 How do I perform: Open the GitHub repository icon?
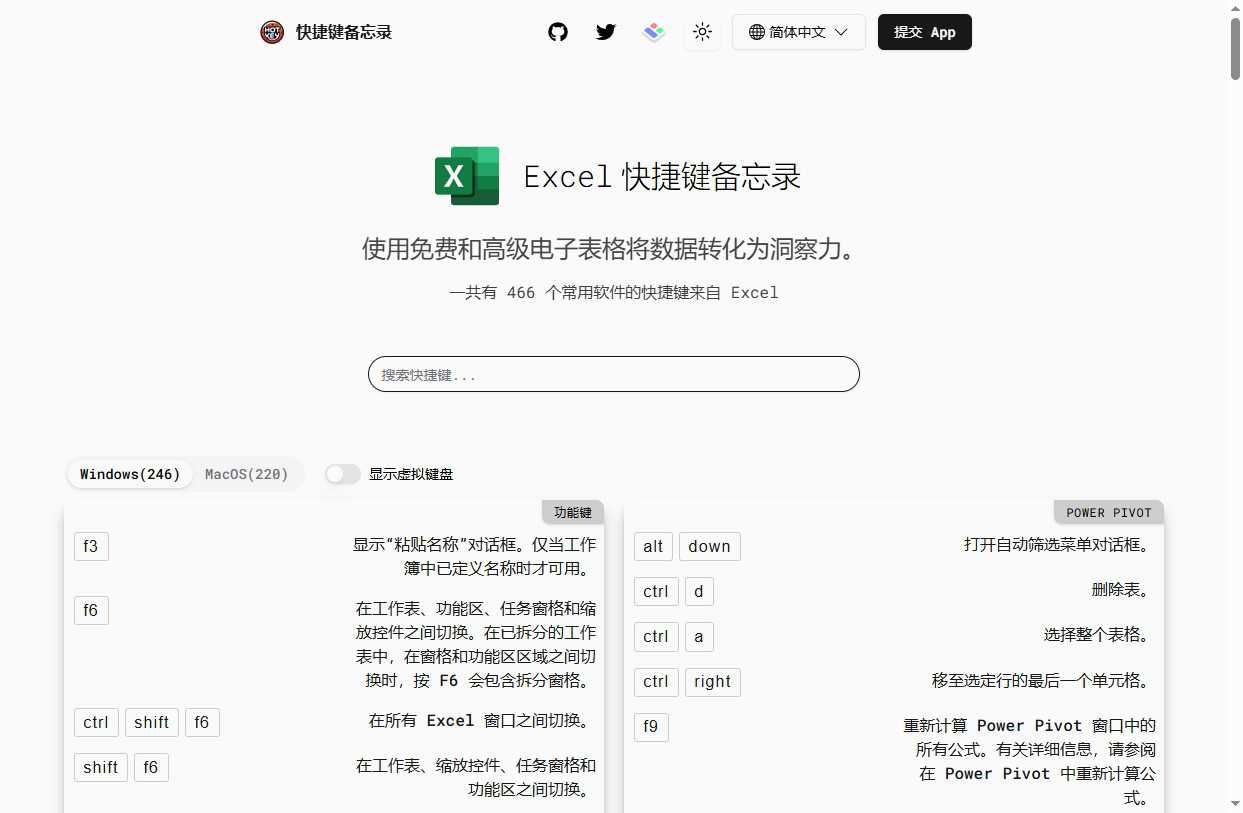coord(557,32)
